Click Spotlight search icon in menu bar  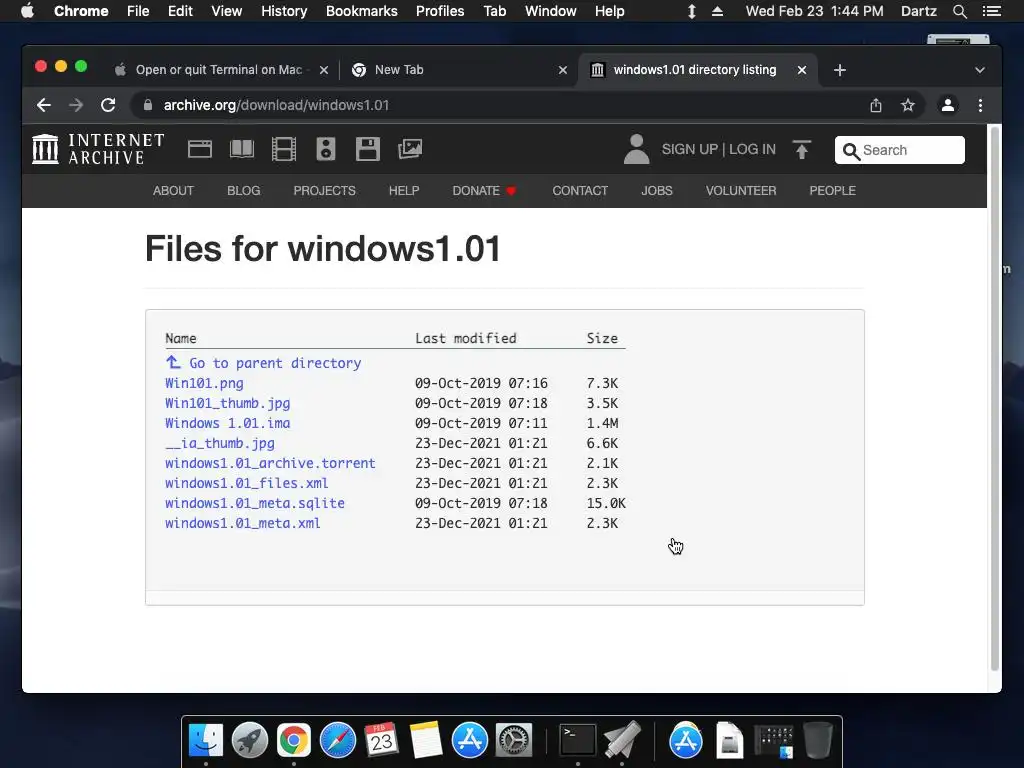(x=959, y=11)
